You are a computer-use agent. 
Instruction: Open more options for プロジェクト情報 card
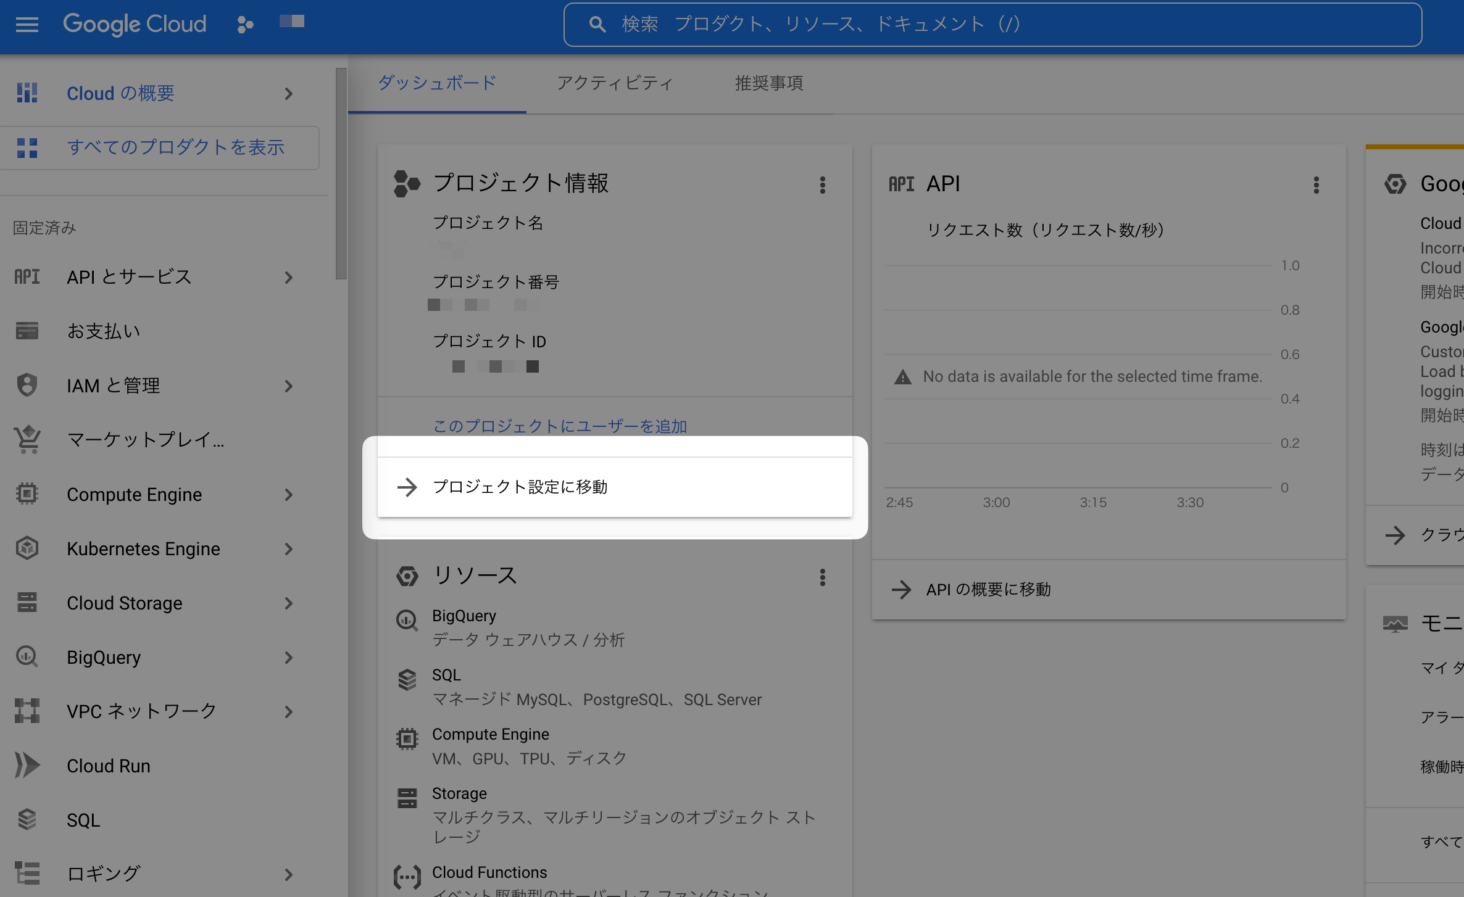822,185
